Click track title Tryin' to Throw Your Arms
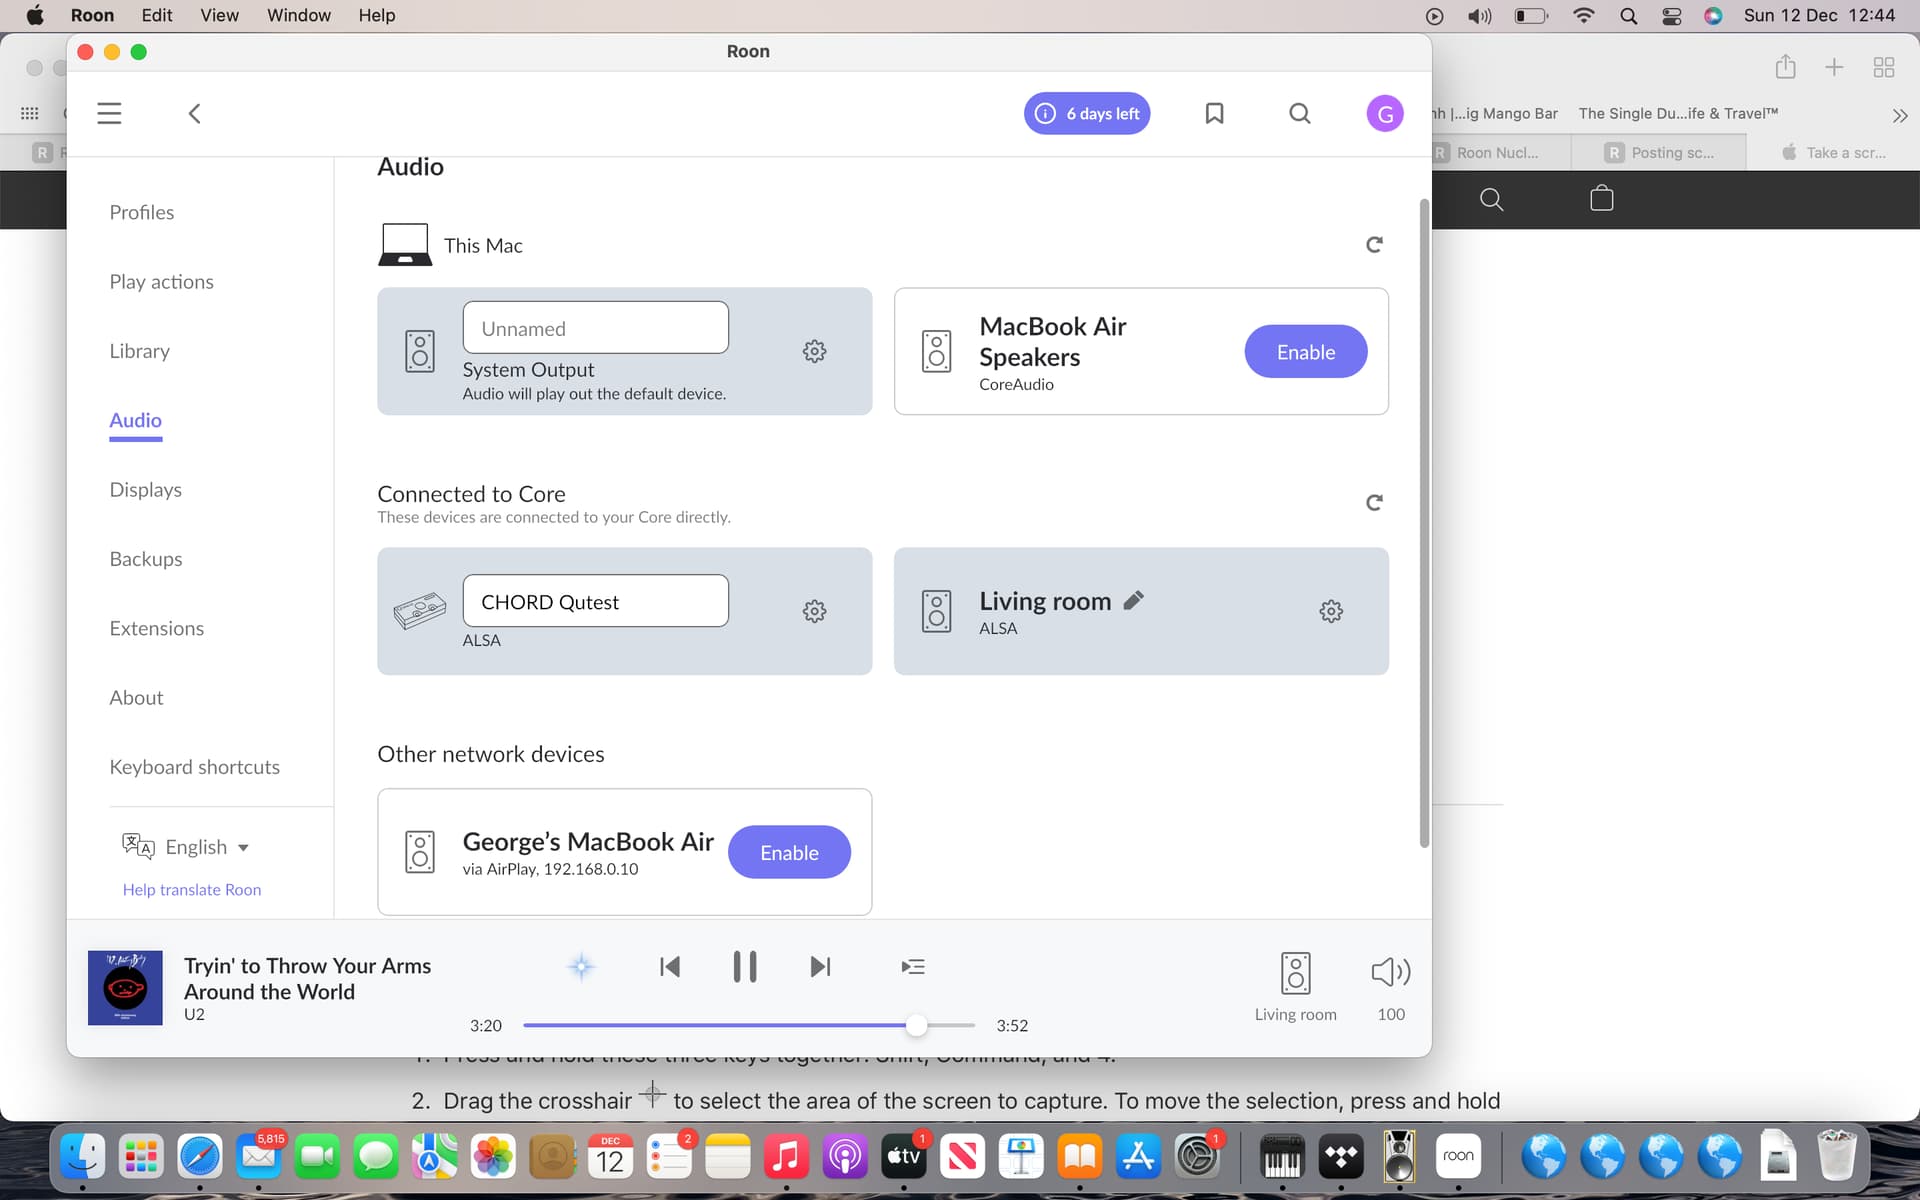The width and height of the screenshot is (1920, 1200). 307,978
